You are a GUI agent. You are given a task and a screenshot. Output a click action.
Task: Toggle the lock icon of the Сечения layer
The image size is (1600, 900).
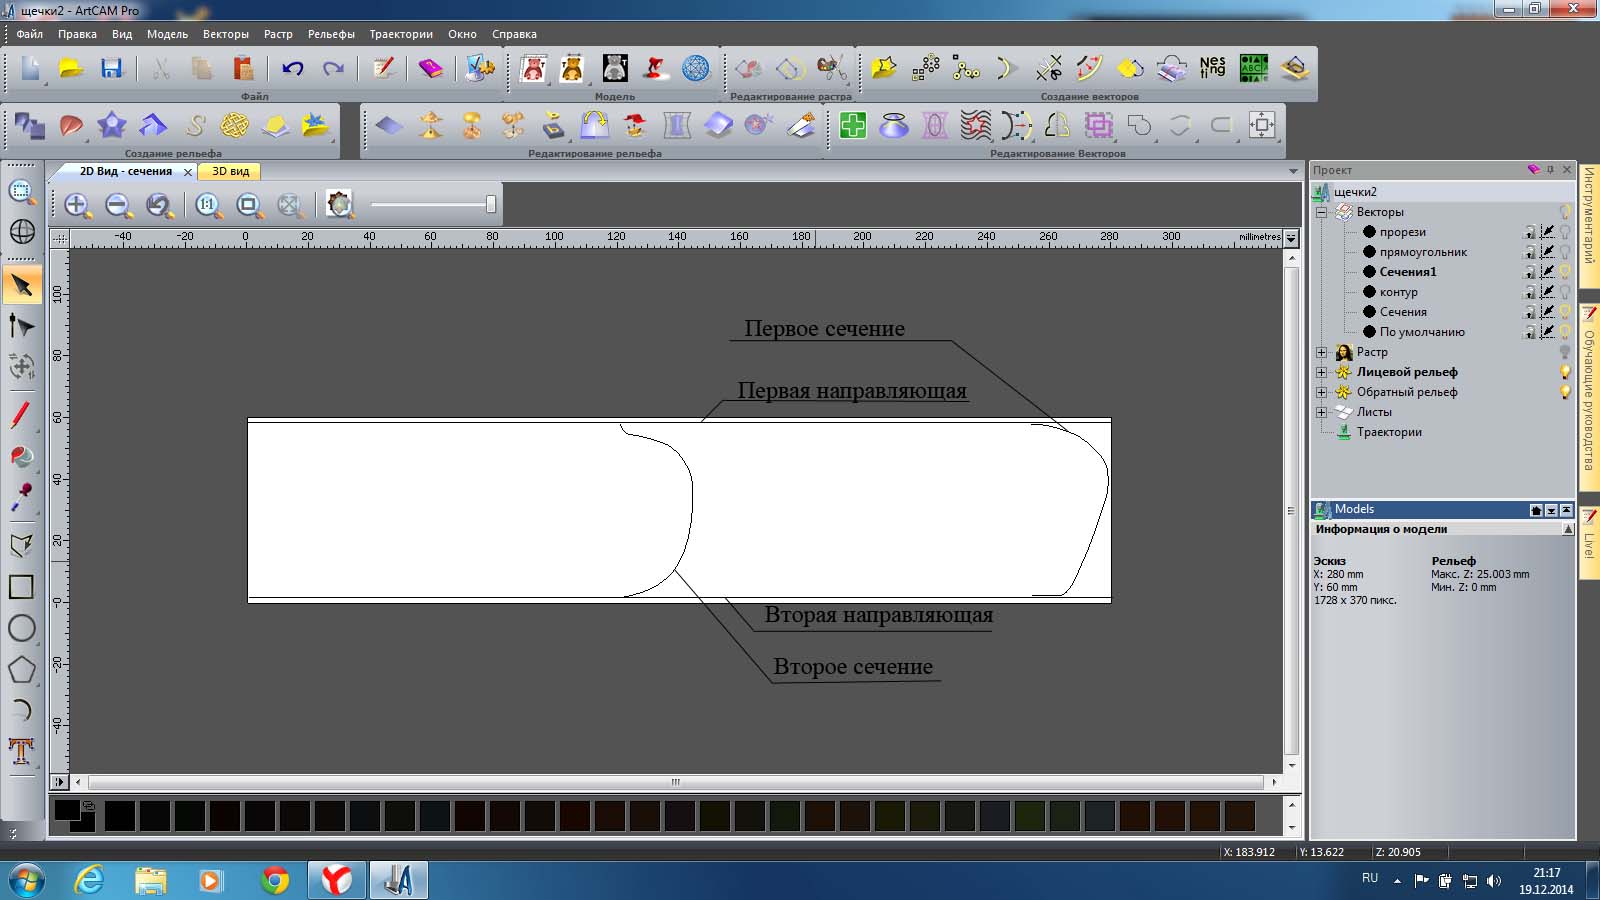[x=1530, y=312]
